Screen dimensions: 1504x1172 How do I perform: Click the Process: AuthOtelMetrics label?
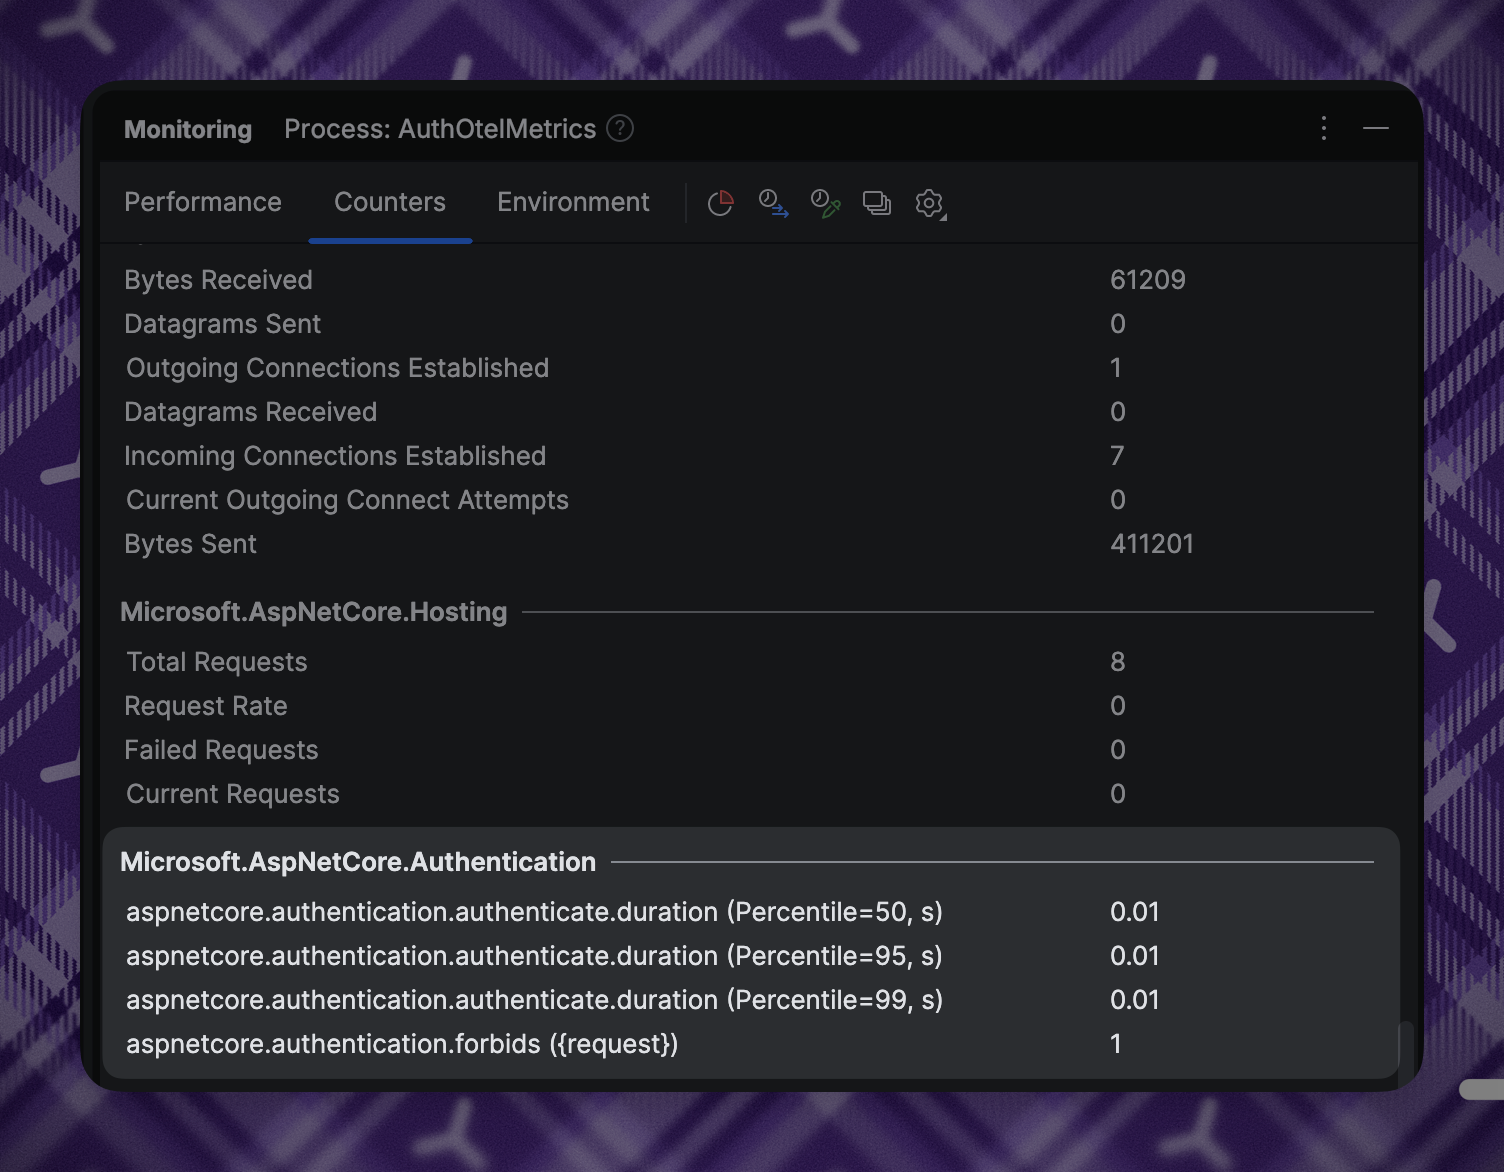440,129
